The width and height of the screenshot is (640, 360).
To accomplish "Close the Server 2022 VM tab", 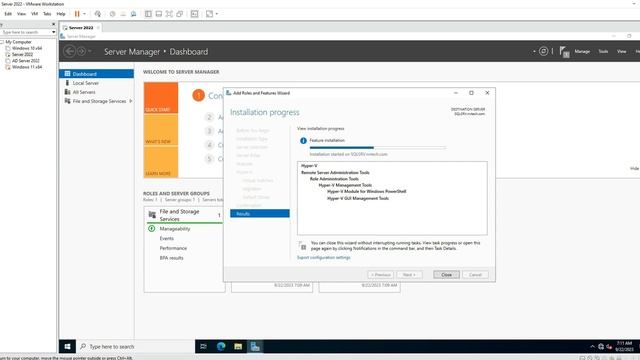I will click(x=98, y=28).
